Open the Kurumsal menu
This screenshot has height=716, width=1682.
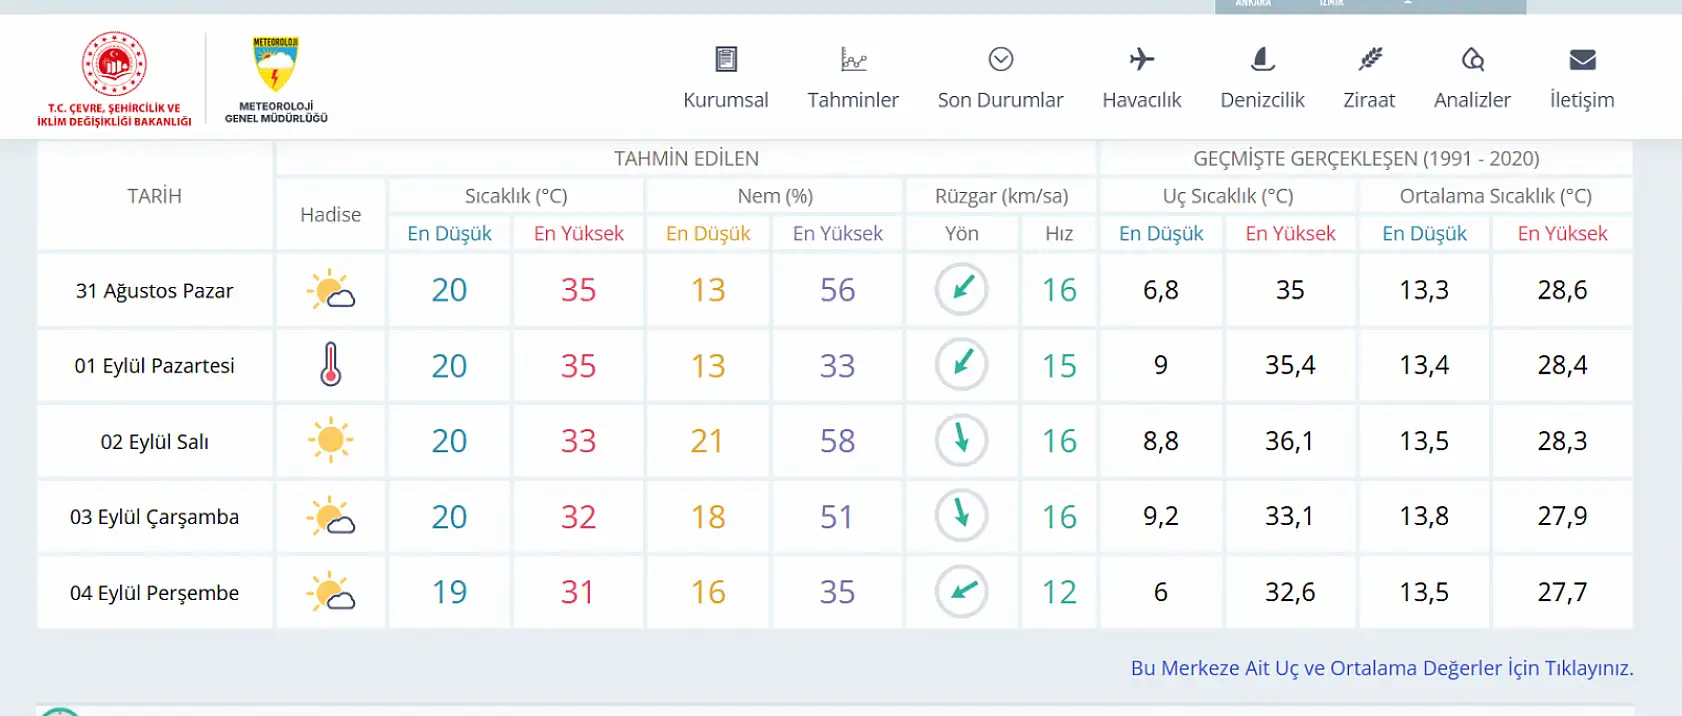[726, 100]
